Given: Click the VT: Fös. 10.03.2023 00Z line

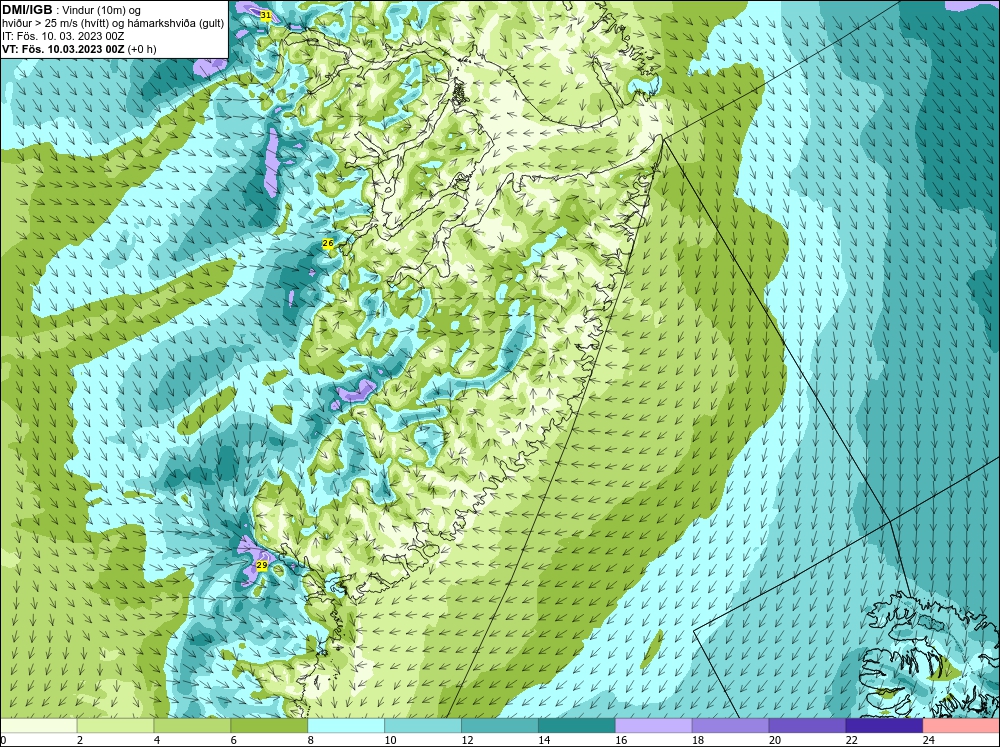Looking at the screenshot, I should click(78, 49).
